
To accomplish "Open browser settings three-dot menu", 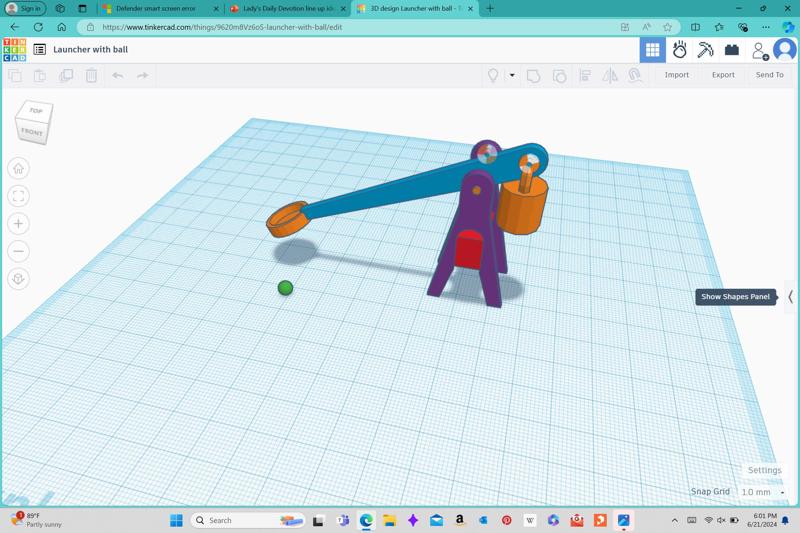I will pos(766,27).
